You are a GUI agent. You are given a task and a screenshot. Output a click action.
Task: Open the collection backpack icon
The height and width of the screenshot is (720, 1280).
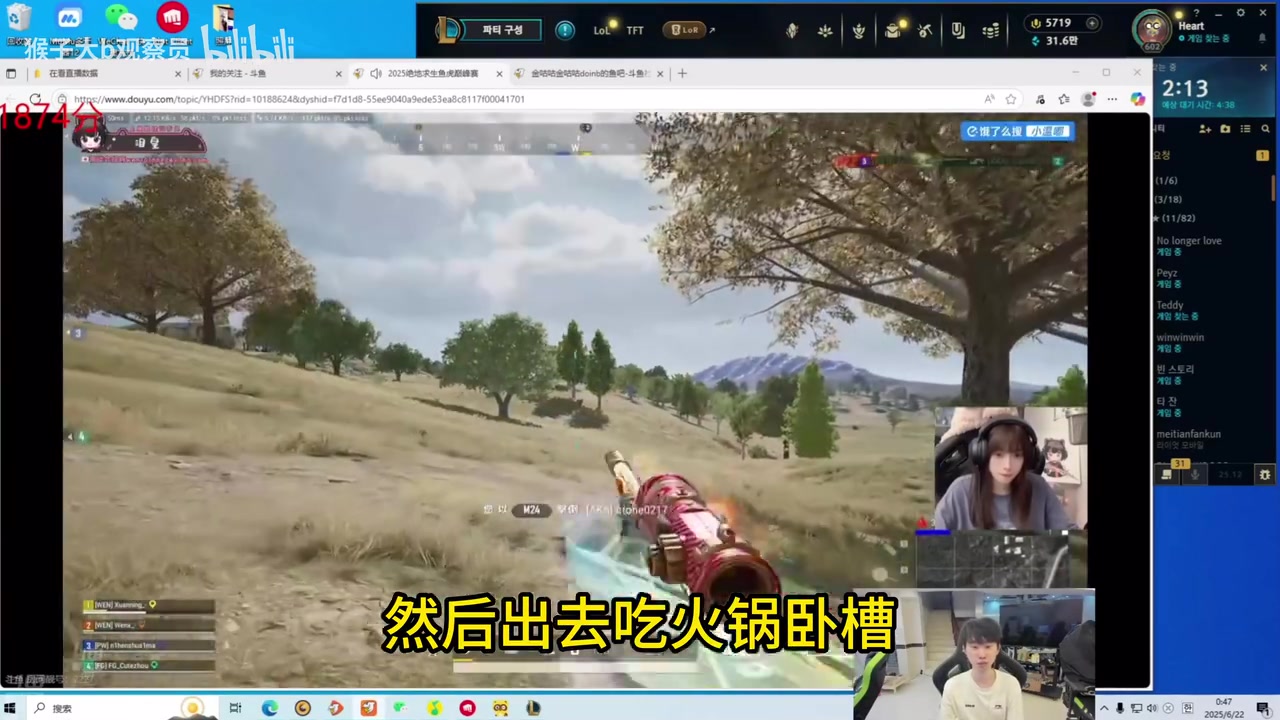coord(893,31)
